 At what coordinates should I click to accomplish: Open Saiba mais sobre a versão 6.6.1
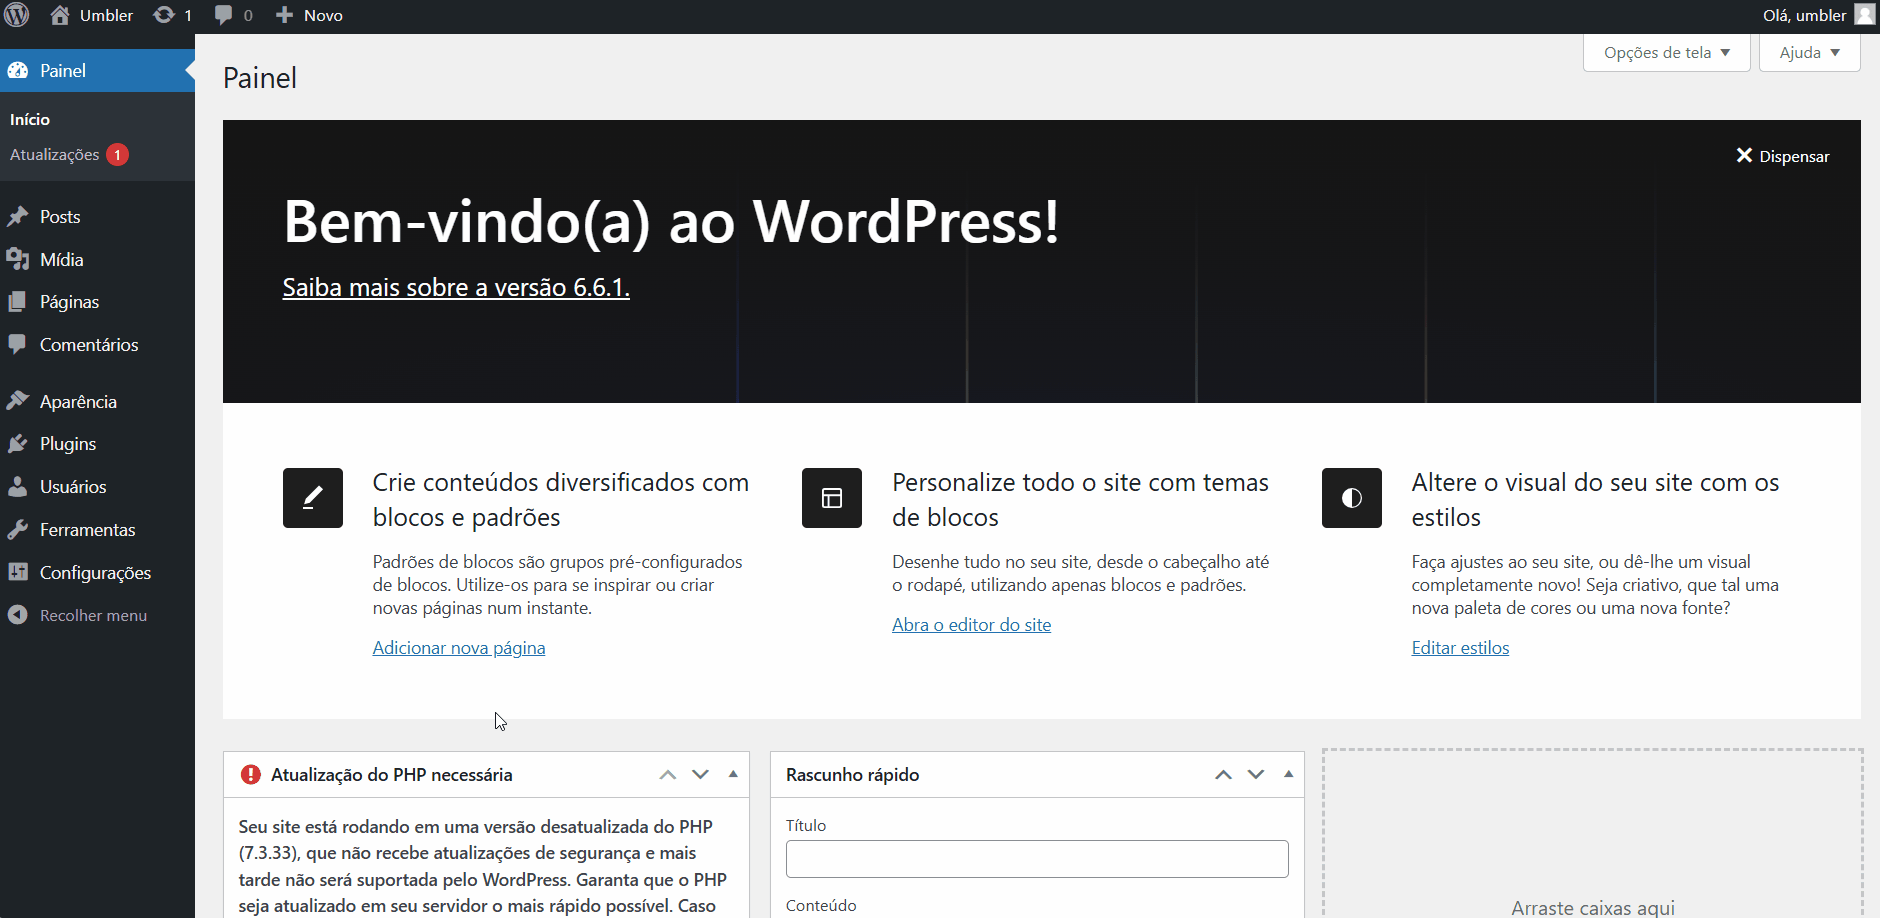coord(455,287)
